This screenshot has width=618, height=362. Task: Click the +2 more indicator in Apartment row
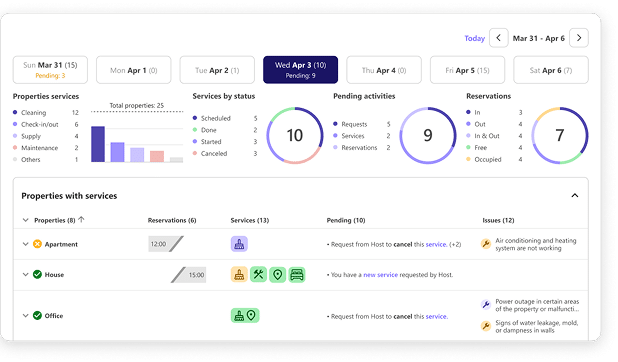pos(455,244)
